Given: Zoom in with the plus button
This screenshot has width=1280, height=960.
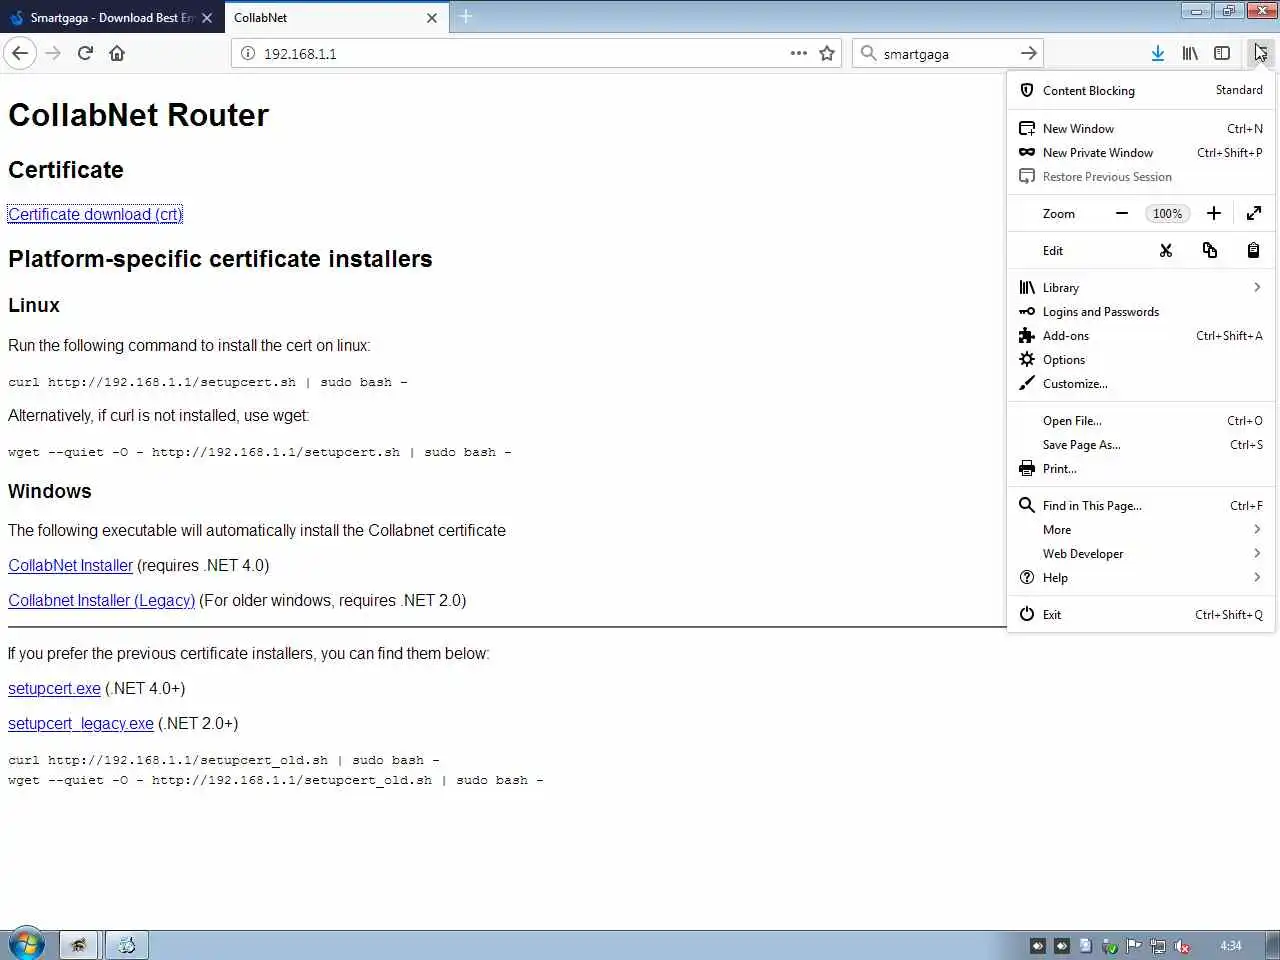Looking at the screenshot, I should point(1213,213).
